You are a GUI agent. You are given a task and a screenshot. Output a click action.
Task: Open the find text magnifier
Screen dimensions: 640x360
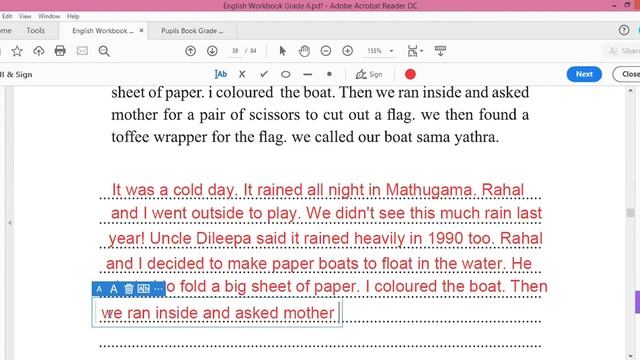pyautogui.click(x=104, y=51)
